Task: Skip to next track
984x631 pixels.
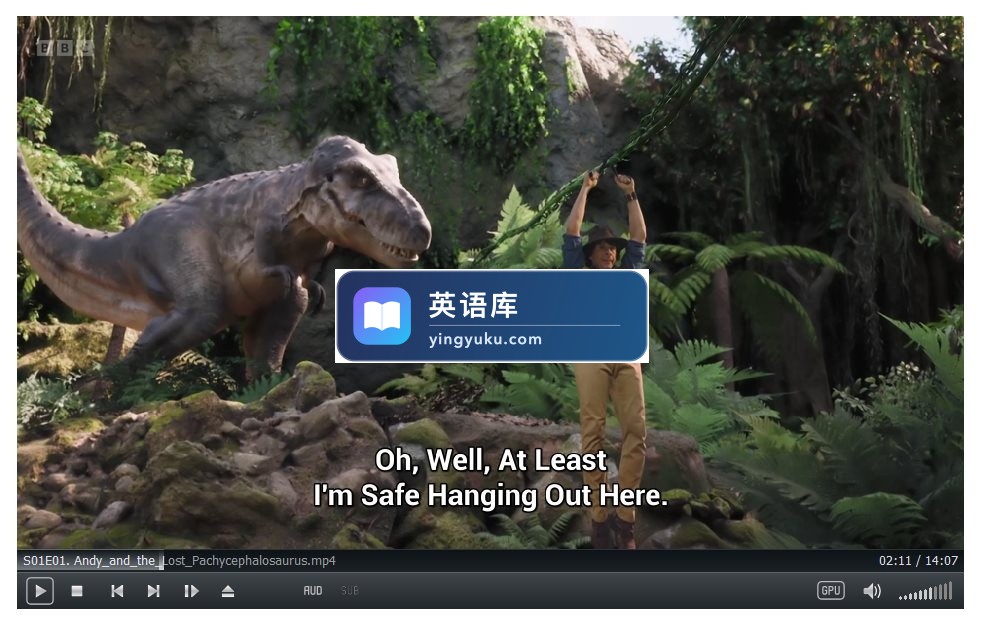Action: pos(154,591)
